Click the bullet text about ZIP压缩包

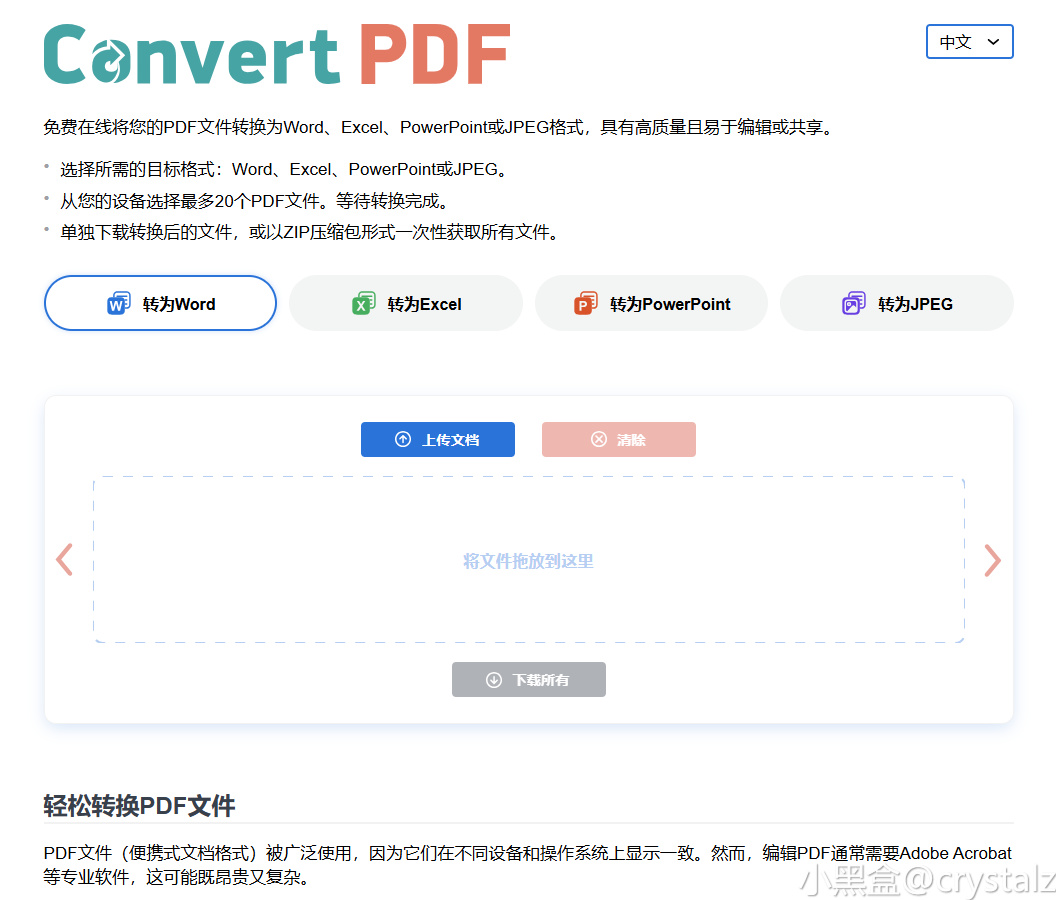tap(310, 232)
